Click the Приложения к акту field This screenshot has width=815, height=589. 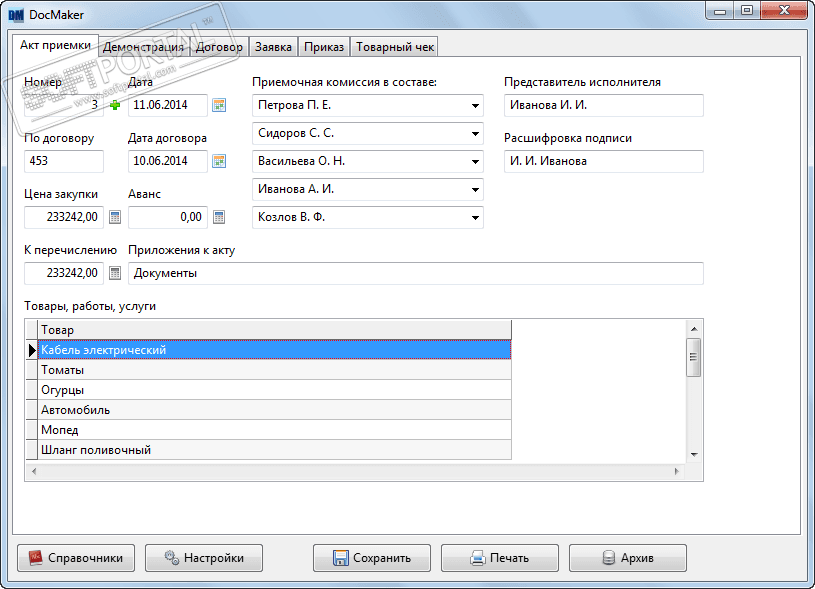416,273
